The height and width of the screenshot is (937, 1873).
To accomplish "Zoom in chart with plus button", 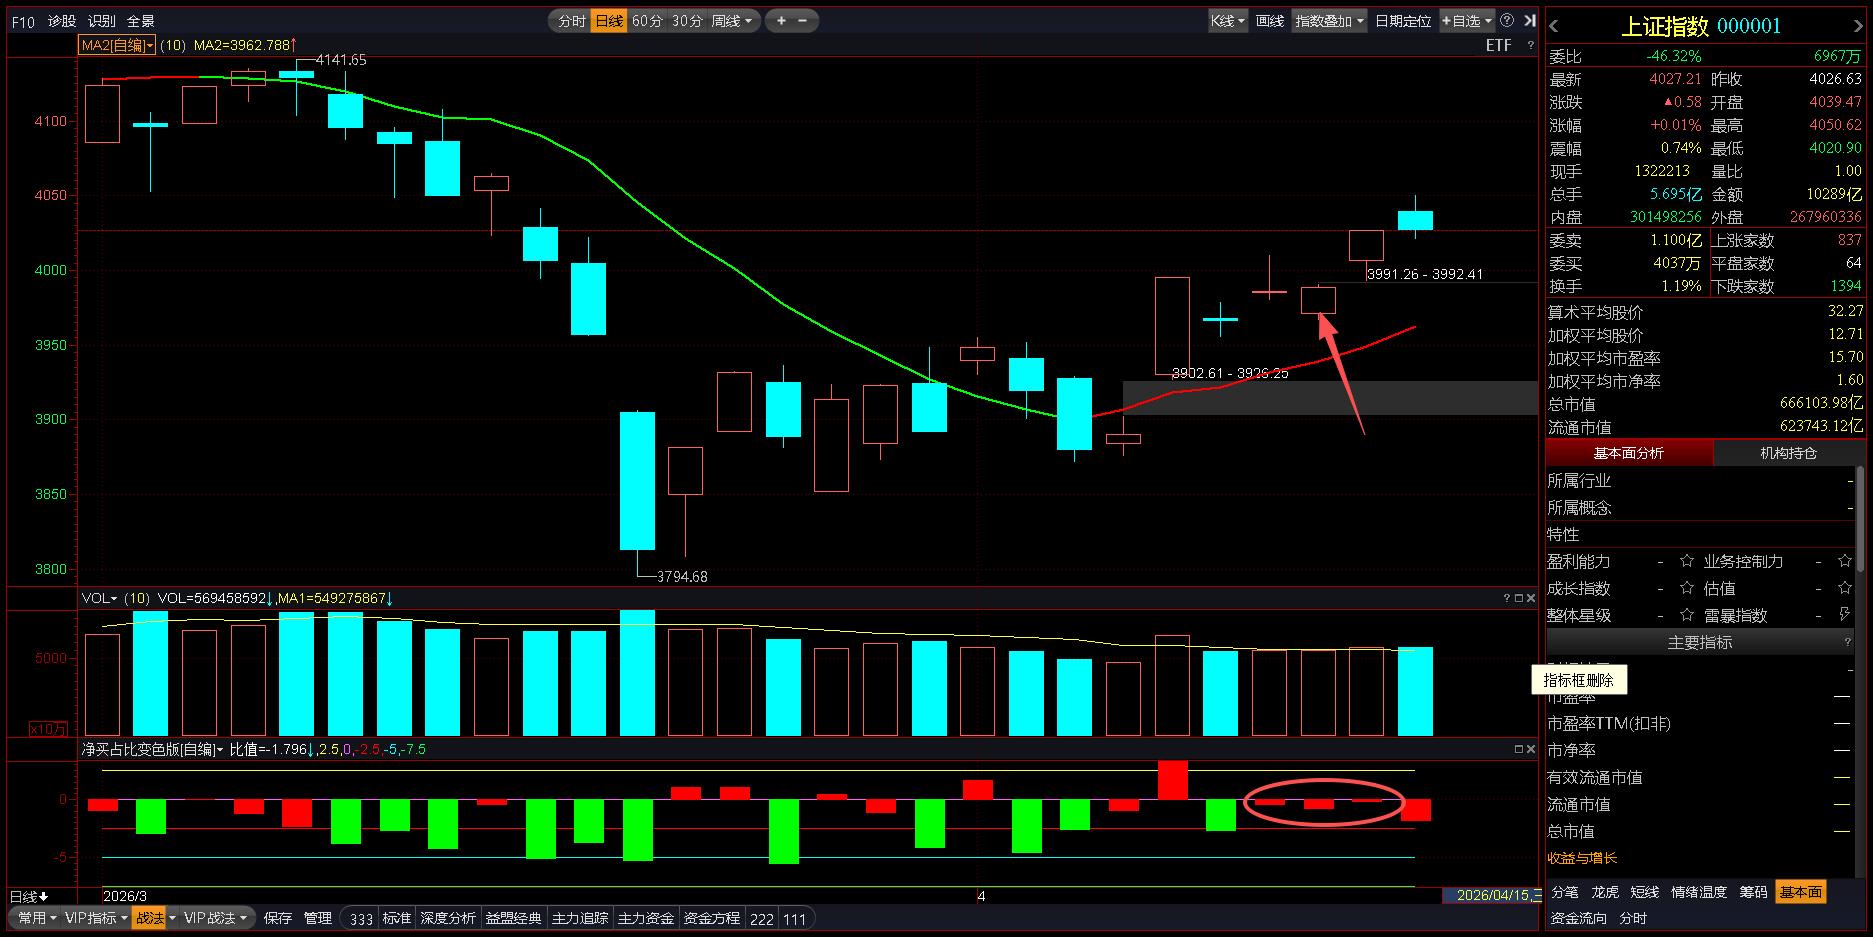I will pos(781,21).
